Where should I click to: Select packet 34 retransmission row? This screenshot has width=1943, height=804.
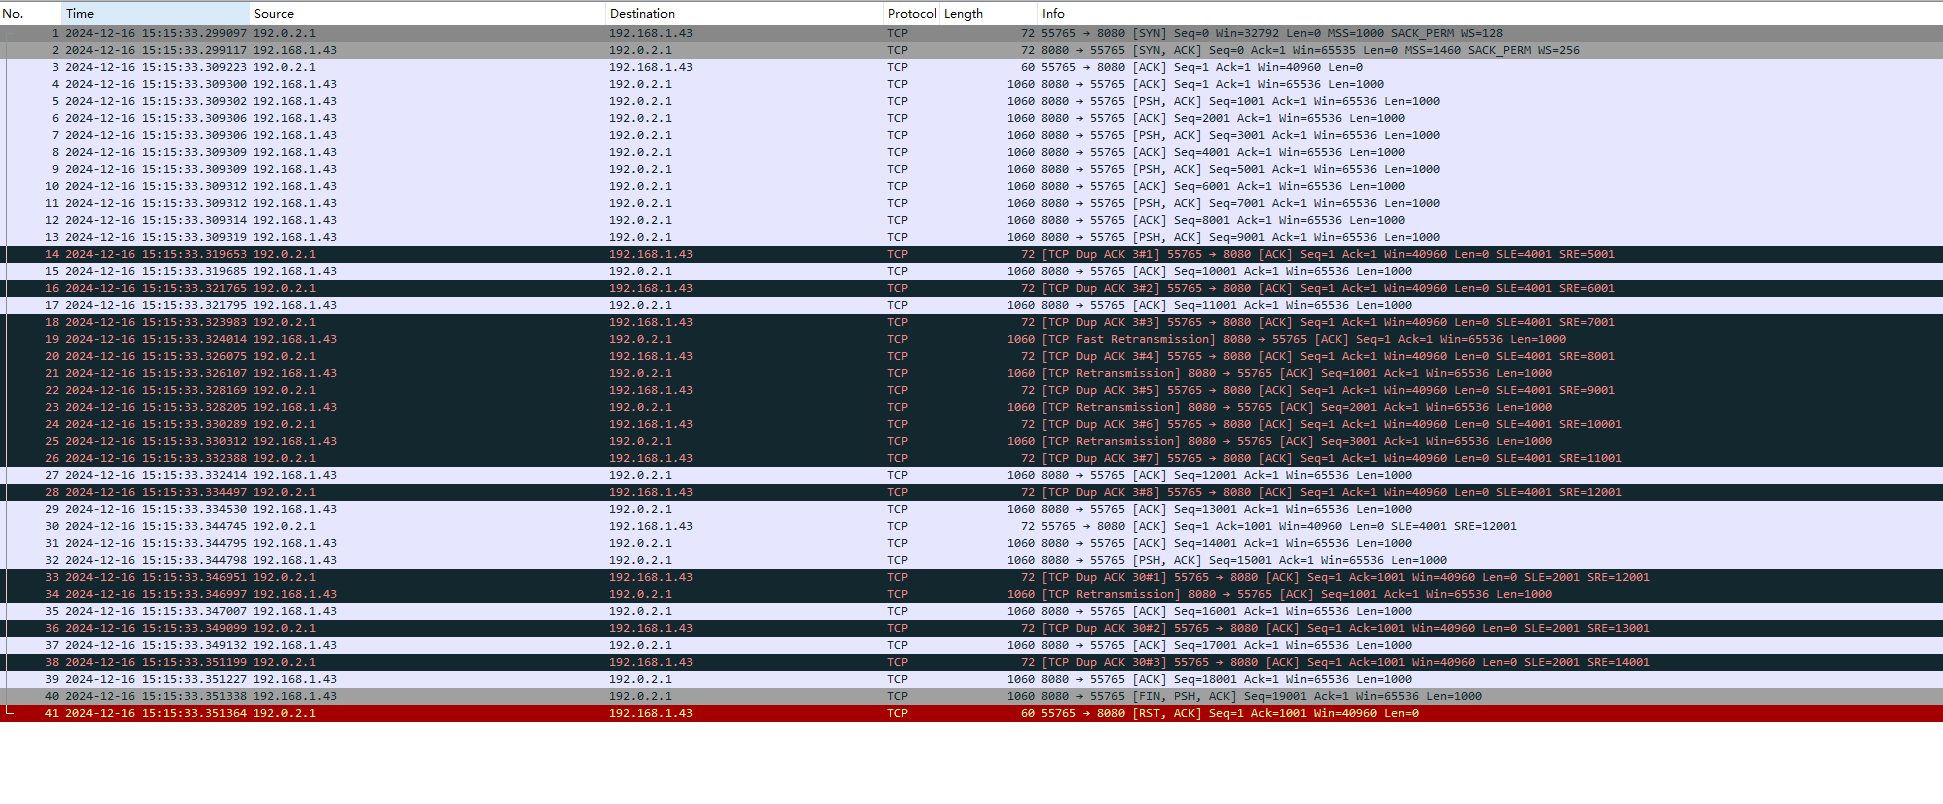point(971,594)
